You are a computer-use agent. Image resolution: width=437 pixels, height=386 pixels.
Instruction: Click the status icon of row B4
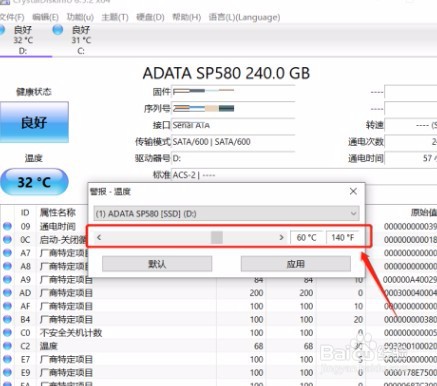(x=7, y=319)
